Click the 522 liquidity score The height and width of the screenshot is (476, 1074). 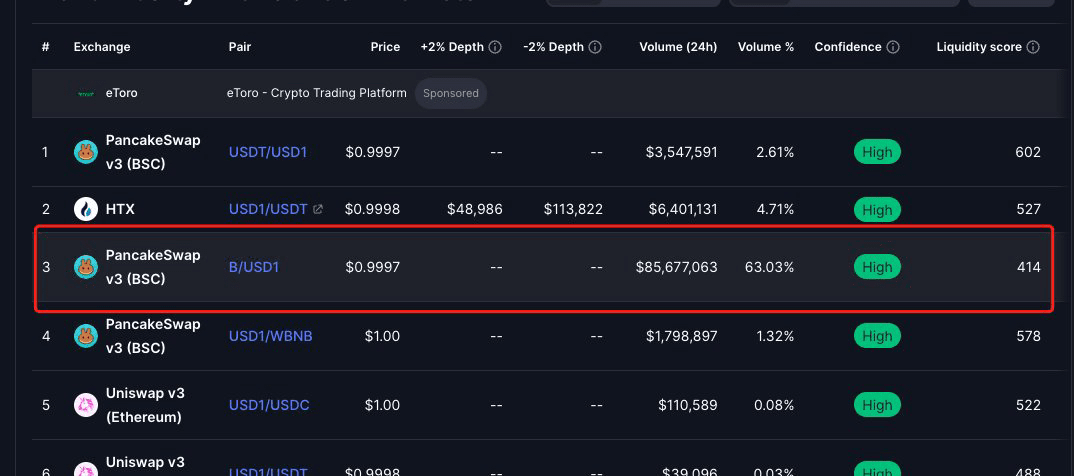pyautogui.click(x=1028, y=405)
